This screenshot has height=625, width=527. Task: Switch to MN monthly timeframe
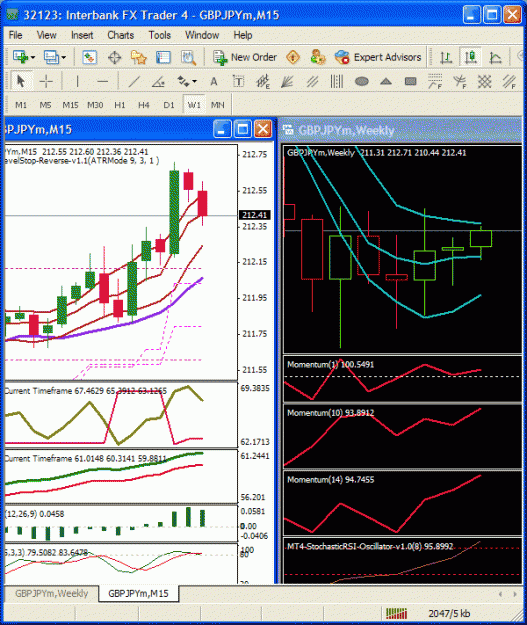pyautogui.click(x=218, y=105)
